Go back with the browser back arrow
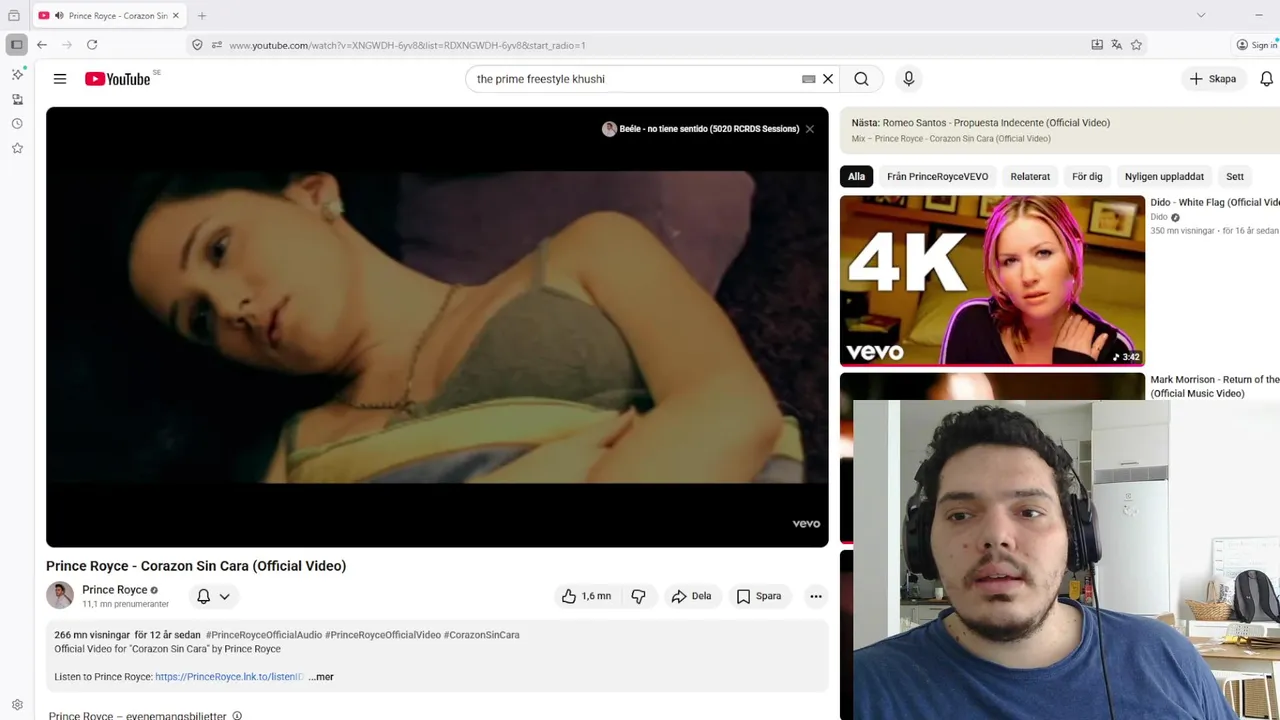Image resolution: width=1280 pixels, height=720 pixels. coord(42,45)
